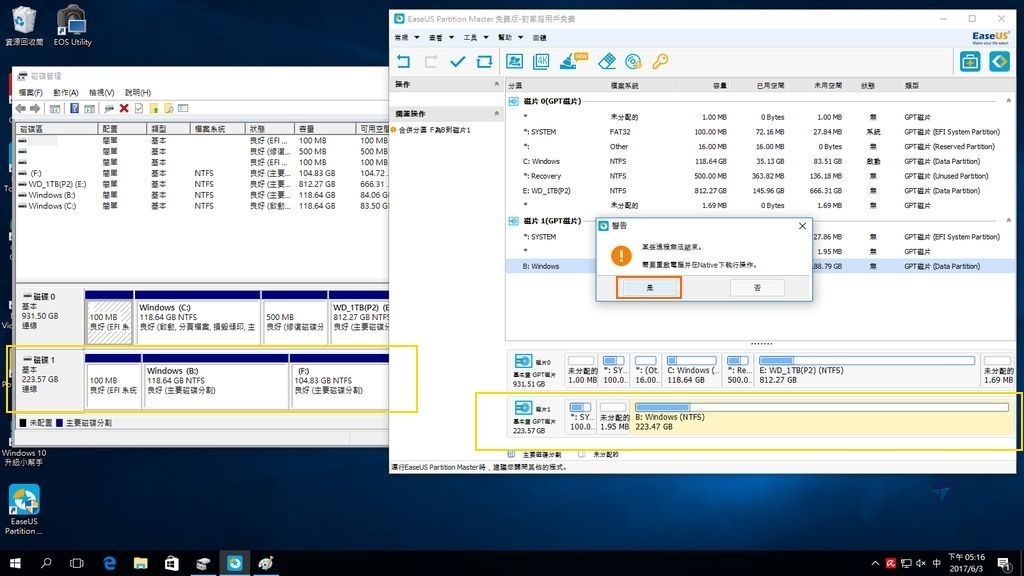Screen dimensions: 1024x576
Task: Click the Undo arrow in EaseUS toolbar
Action: (x=404, y=62)
